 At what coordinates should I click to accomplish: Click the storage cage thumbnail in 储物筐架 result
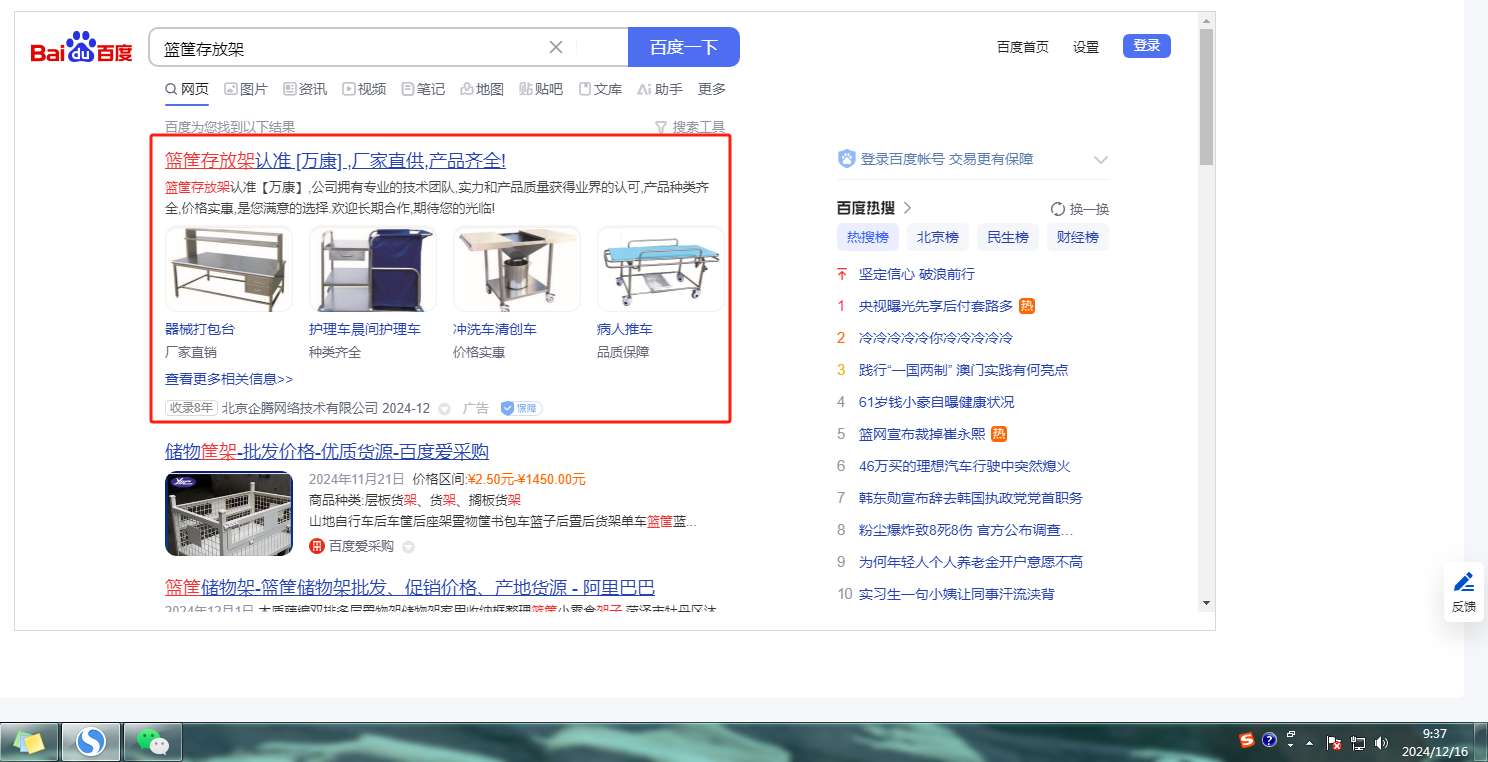coord(229,514)
